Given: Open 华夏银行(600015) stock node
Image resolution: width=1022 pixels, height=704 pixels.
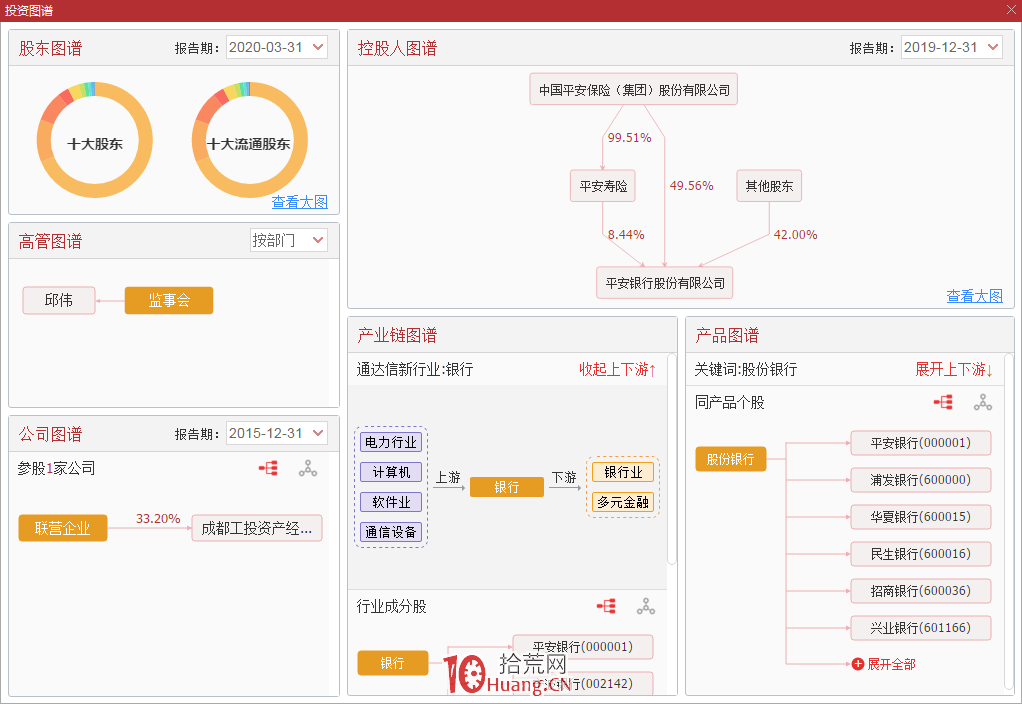Looking at the screenshot, I should (x=920, y=518).
